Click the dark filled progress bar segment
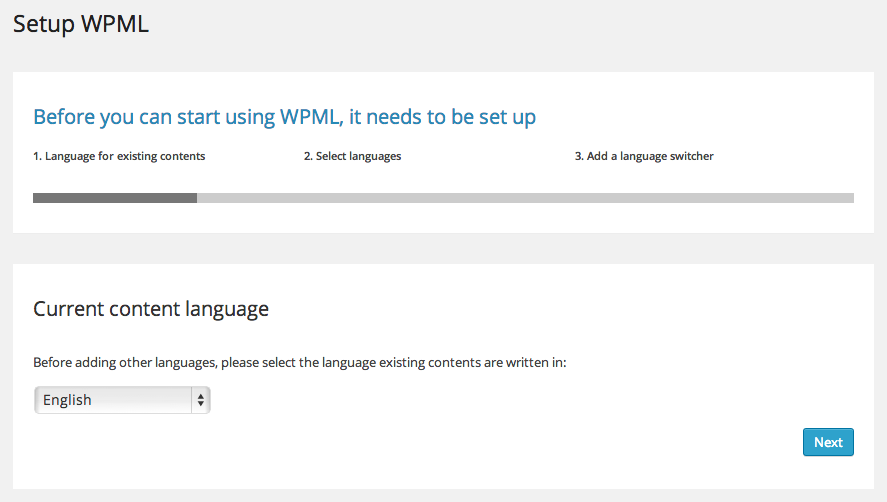887x502 pixels. (x=115, y=198)
